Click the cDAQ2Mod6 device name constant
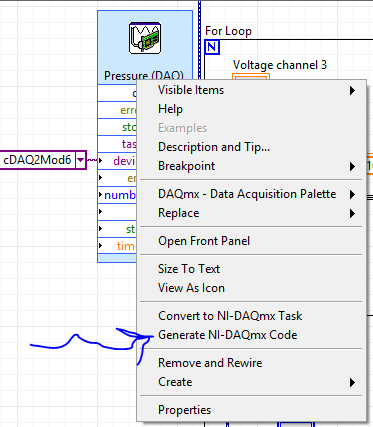The height and width of the screenshot is (427, 373). click(x=37, y=160)
